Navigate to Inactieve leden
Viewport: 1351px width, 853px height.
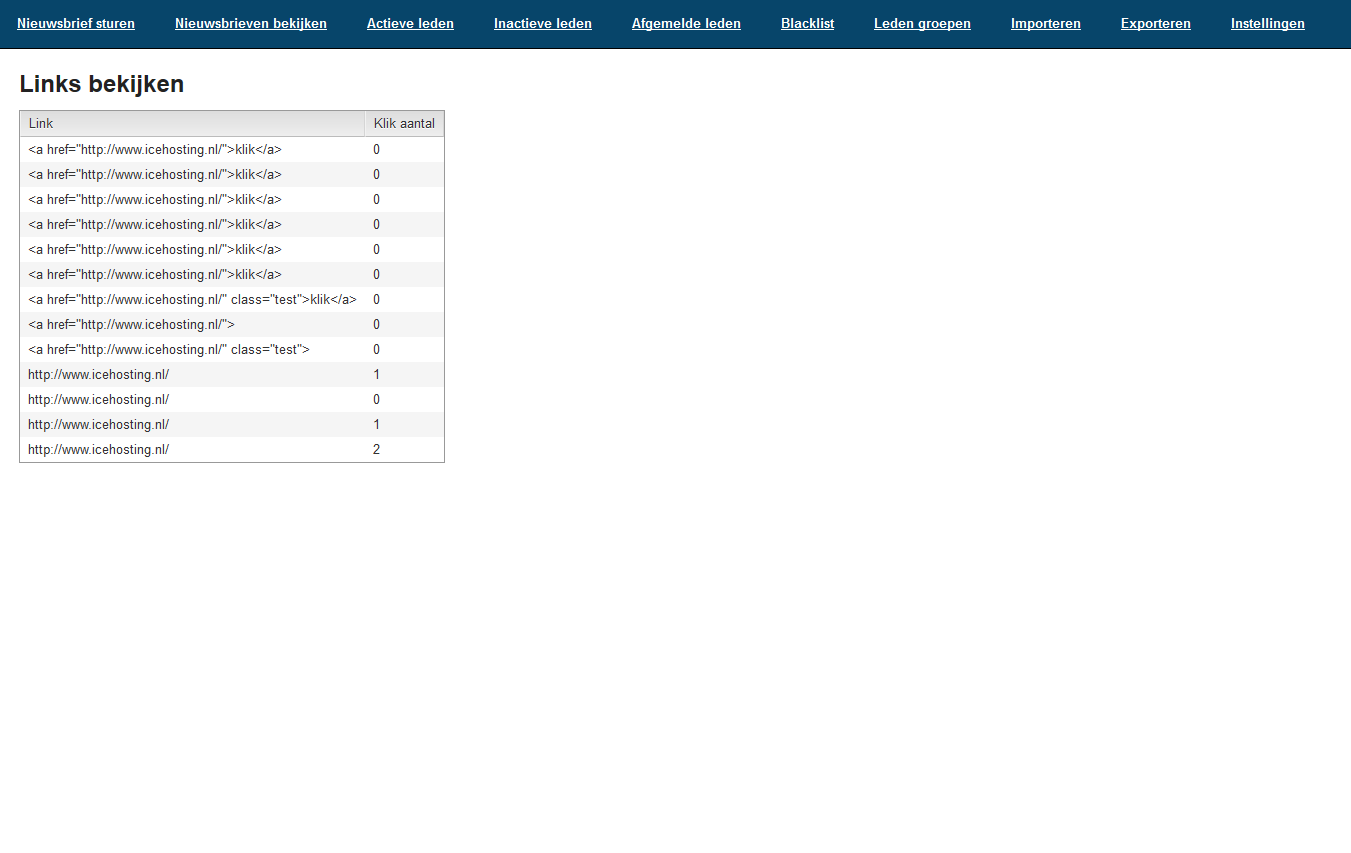click(543, 23)
